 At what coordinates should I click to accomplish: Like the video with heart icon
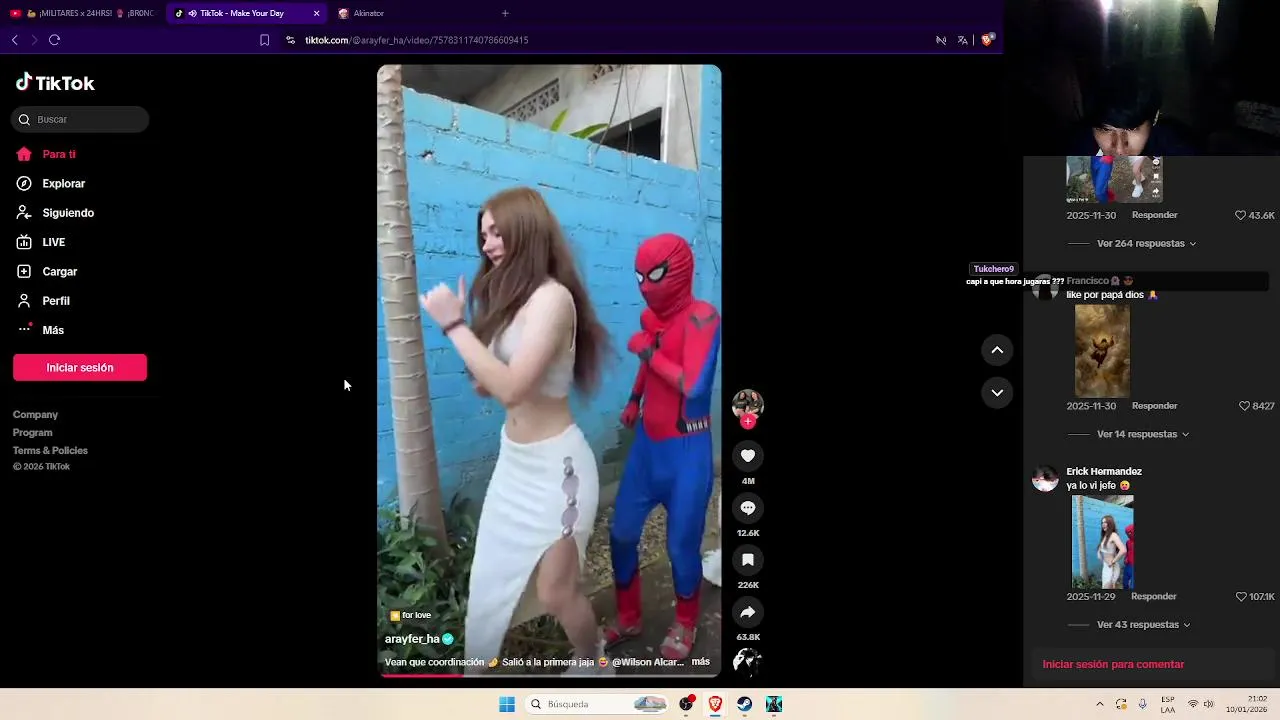[748, 456]
